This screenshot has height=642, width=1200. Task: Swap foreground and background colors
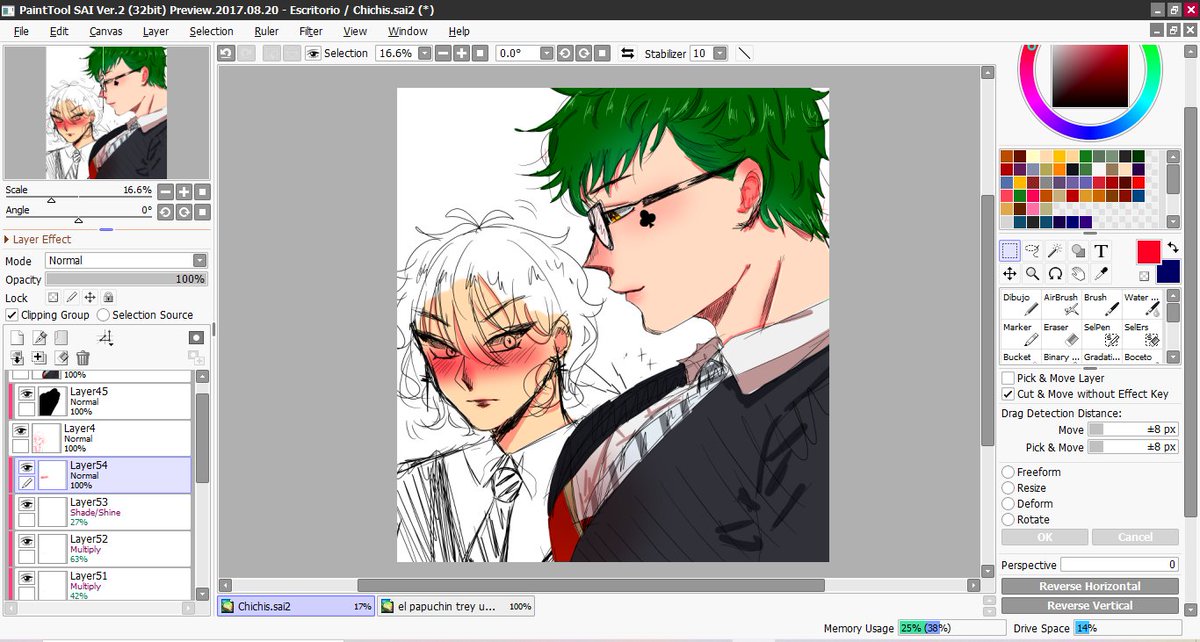pos(1173,247)
